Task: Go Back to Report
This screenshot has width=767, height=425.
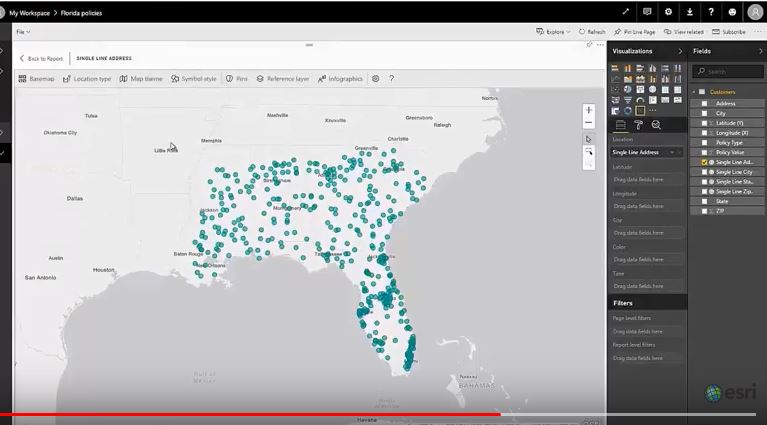Action: pyautogui.click(x=42, y=58)
